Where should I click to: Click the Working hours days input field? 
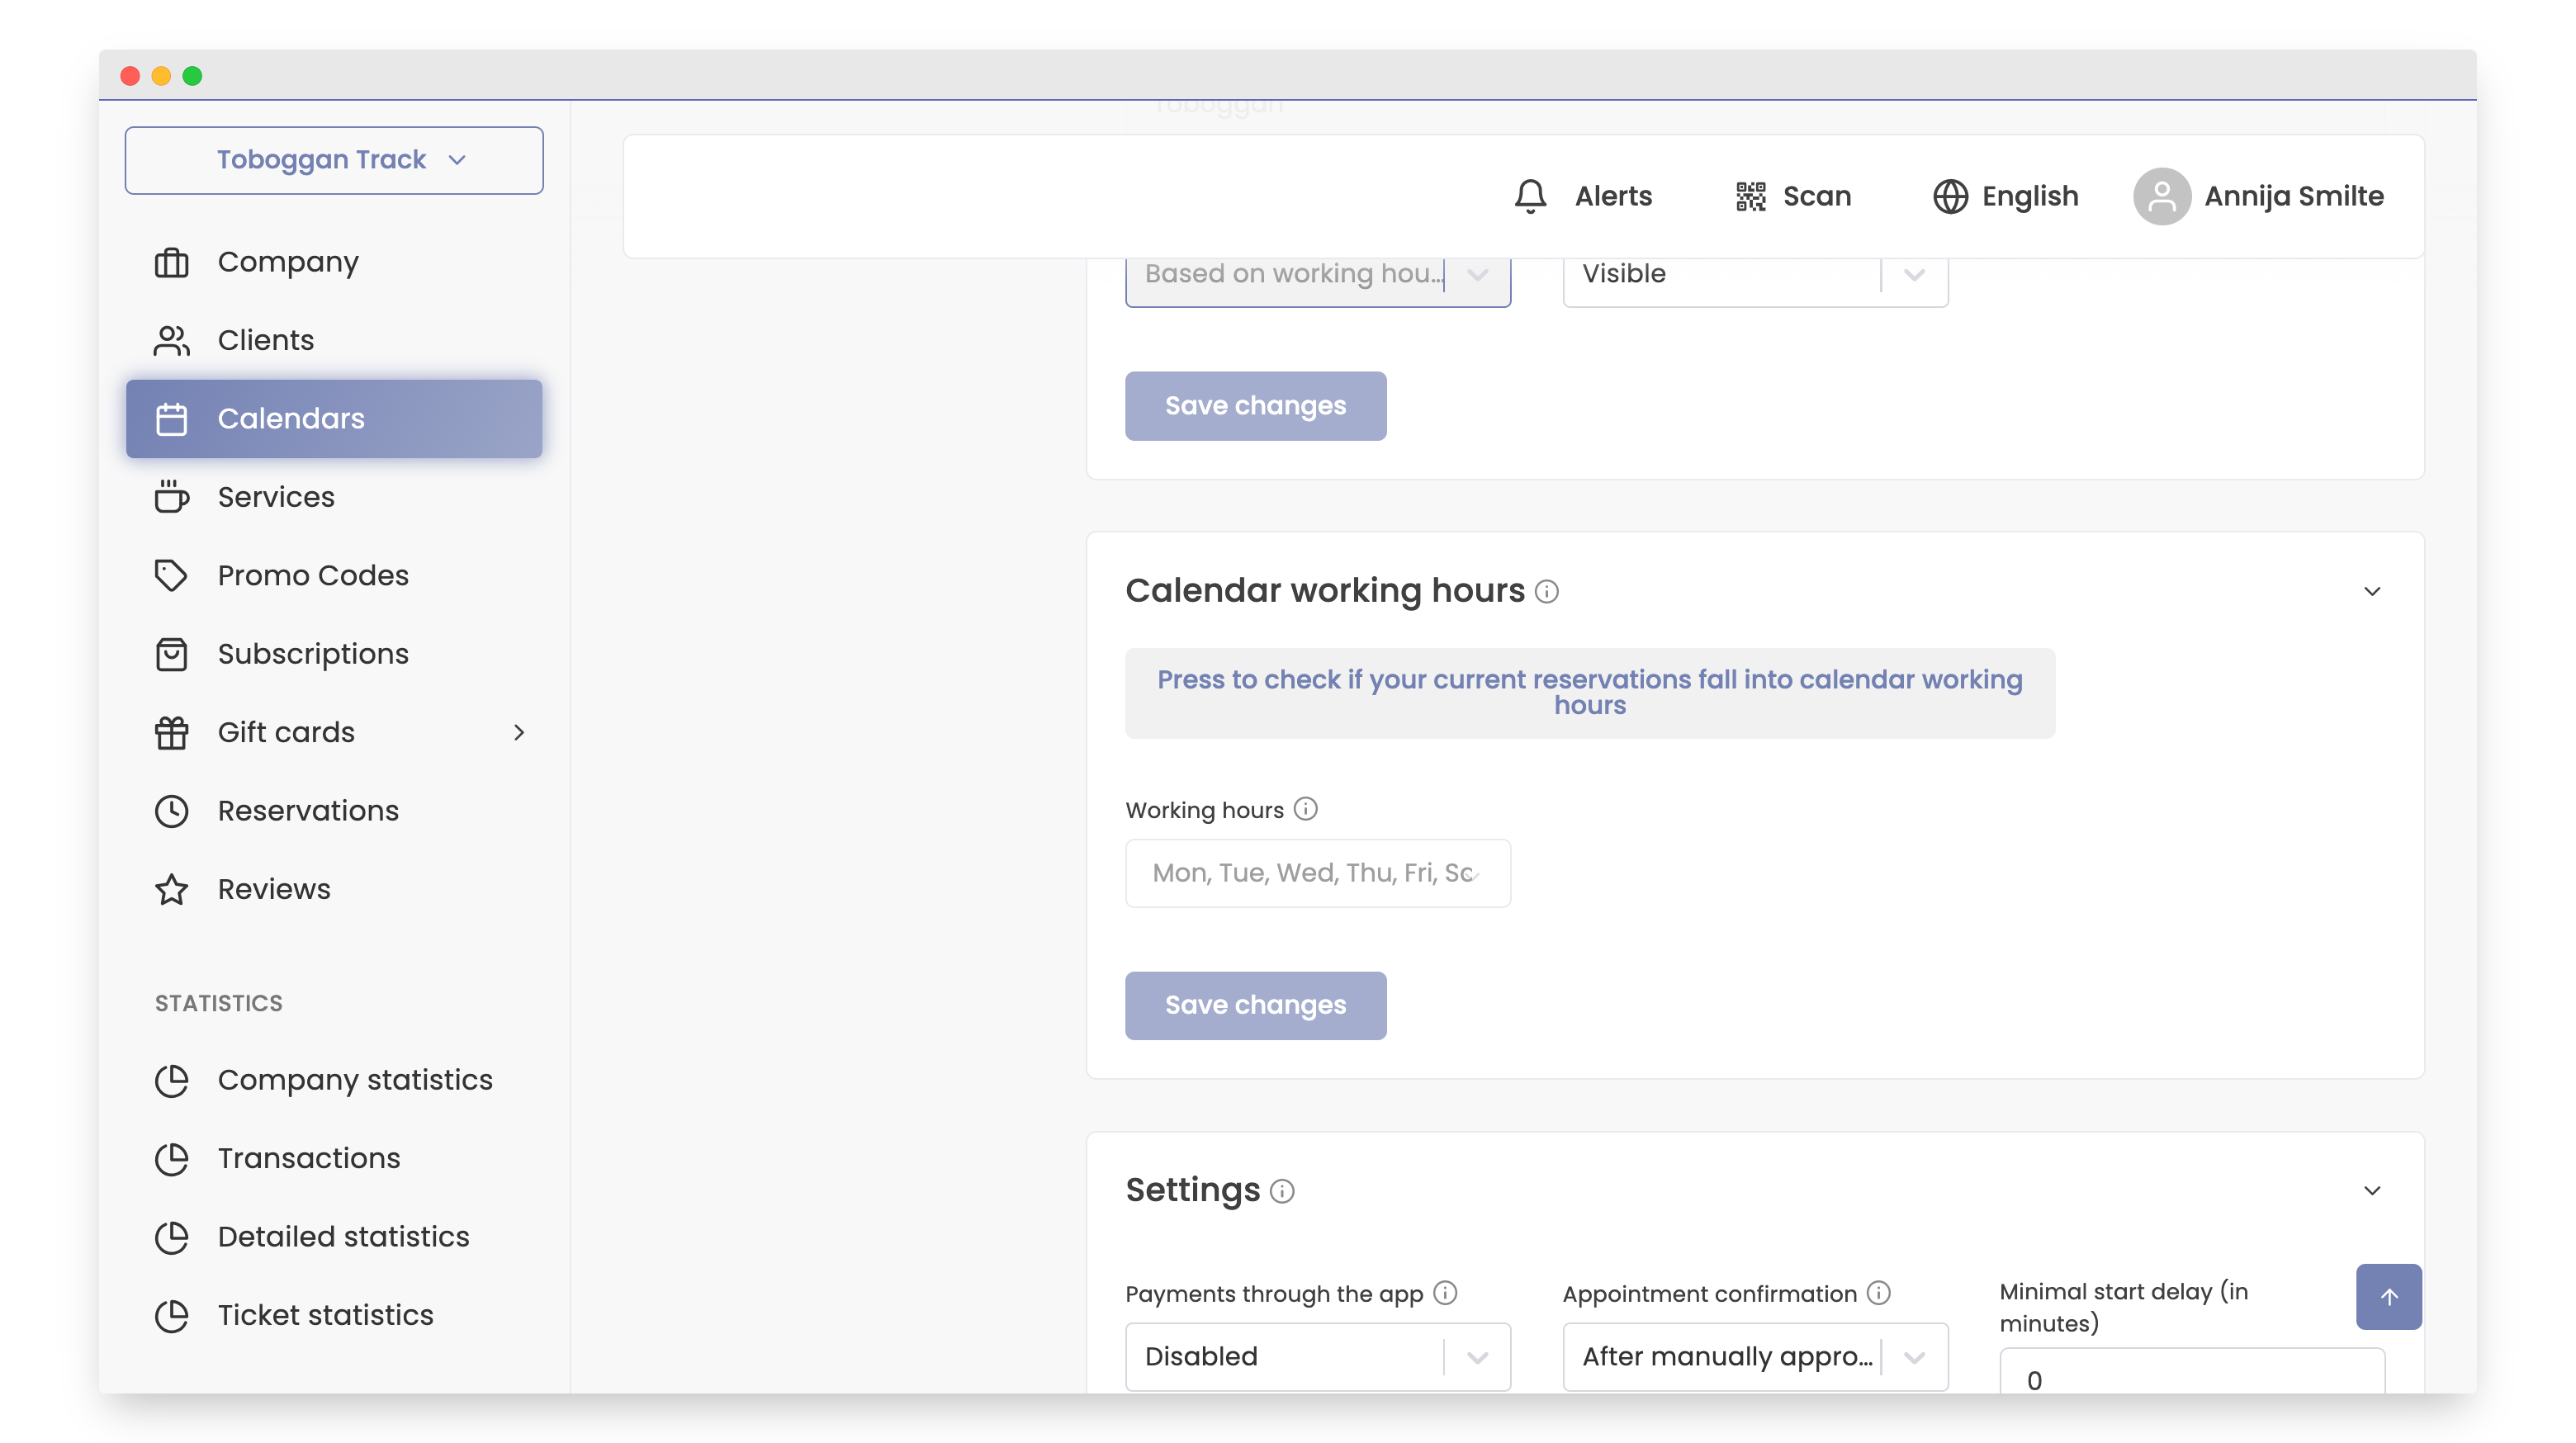(1317, 873)
